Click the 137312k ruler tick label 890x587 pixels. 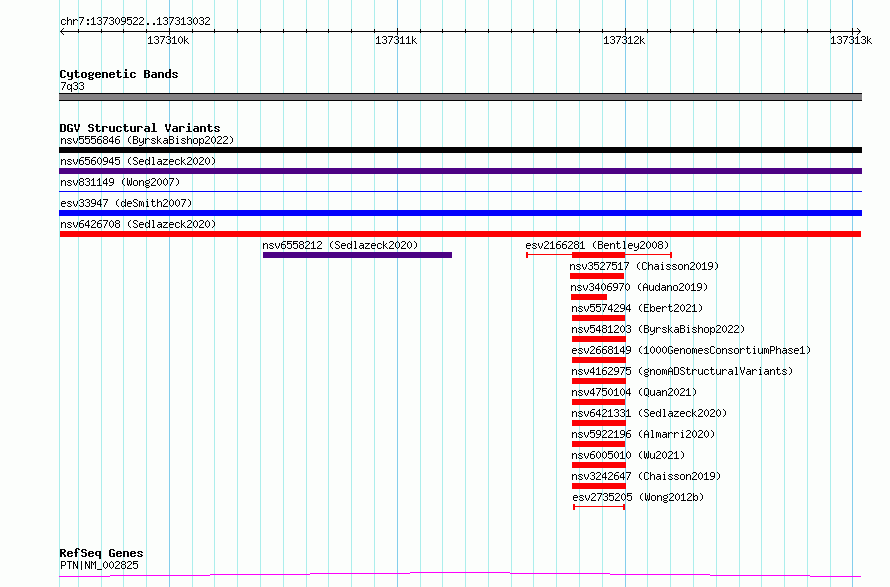coord(624,40)
